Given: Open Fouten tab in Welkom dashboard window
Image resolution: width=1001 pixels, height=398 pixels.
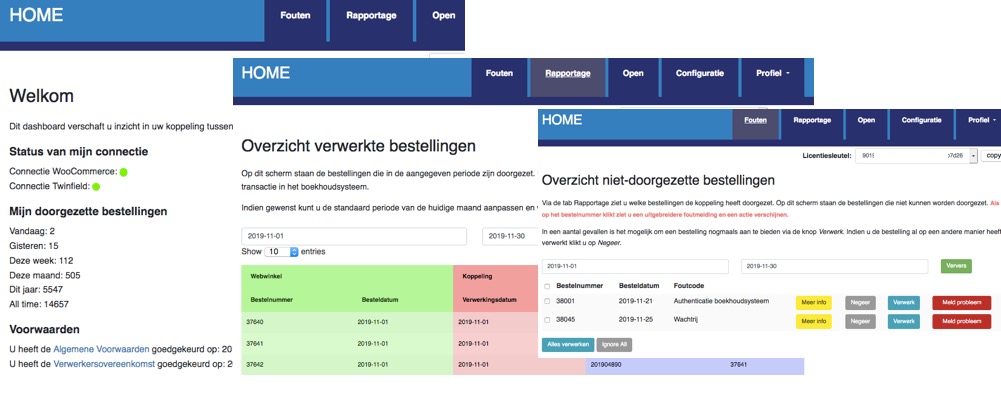Looking at the screenshot, I should pos(295,15).
